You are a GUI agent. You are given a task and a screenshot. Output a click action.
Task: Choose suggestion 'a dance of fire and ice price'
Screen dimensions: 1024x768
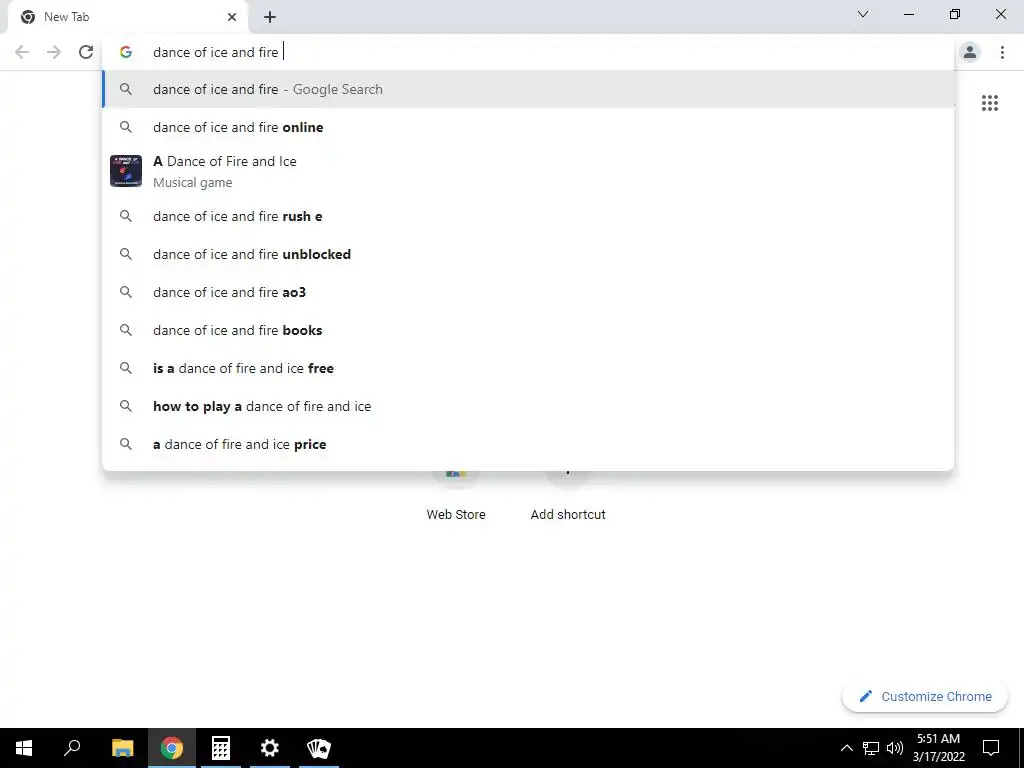528,444
